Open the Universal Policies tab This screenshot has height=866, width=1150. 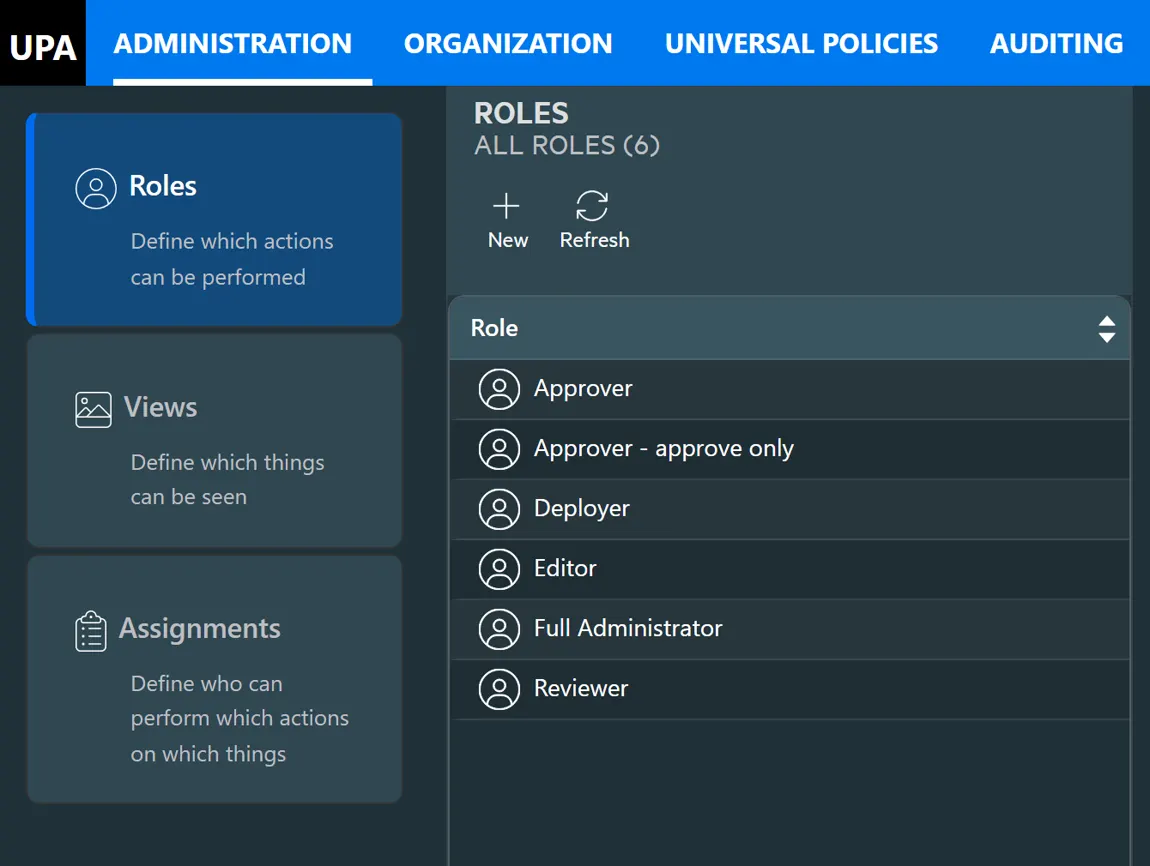point(801,43)
